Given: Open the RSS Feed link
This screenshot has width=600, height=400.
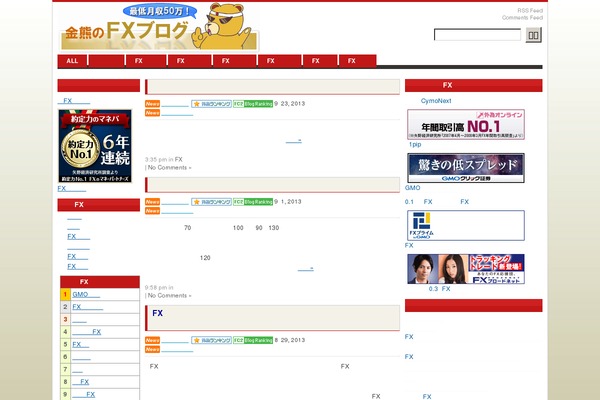Looking at the screenshot, I should tap(530, 11).
